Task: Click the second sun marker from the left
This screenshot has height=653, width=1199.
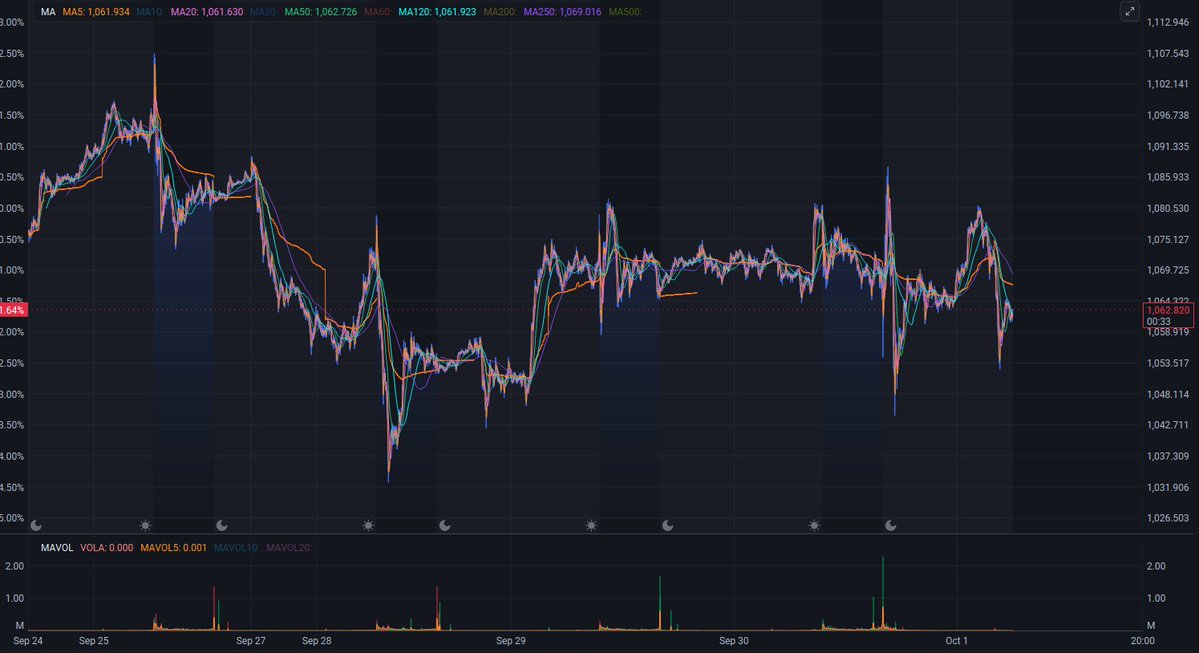Action: [x=369, y=525]
